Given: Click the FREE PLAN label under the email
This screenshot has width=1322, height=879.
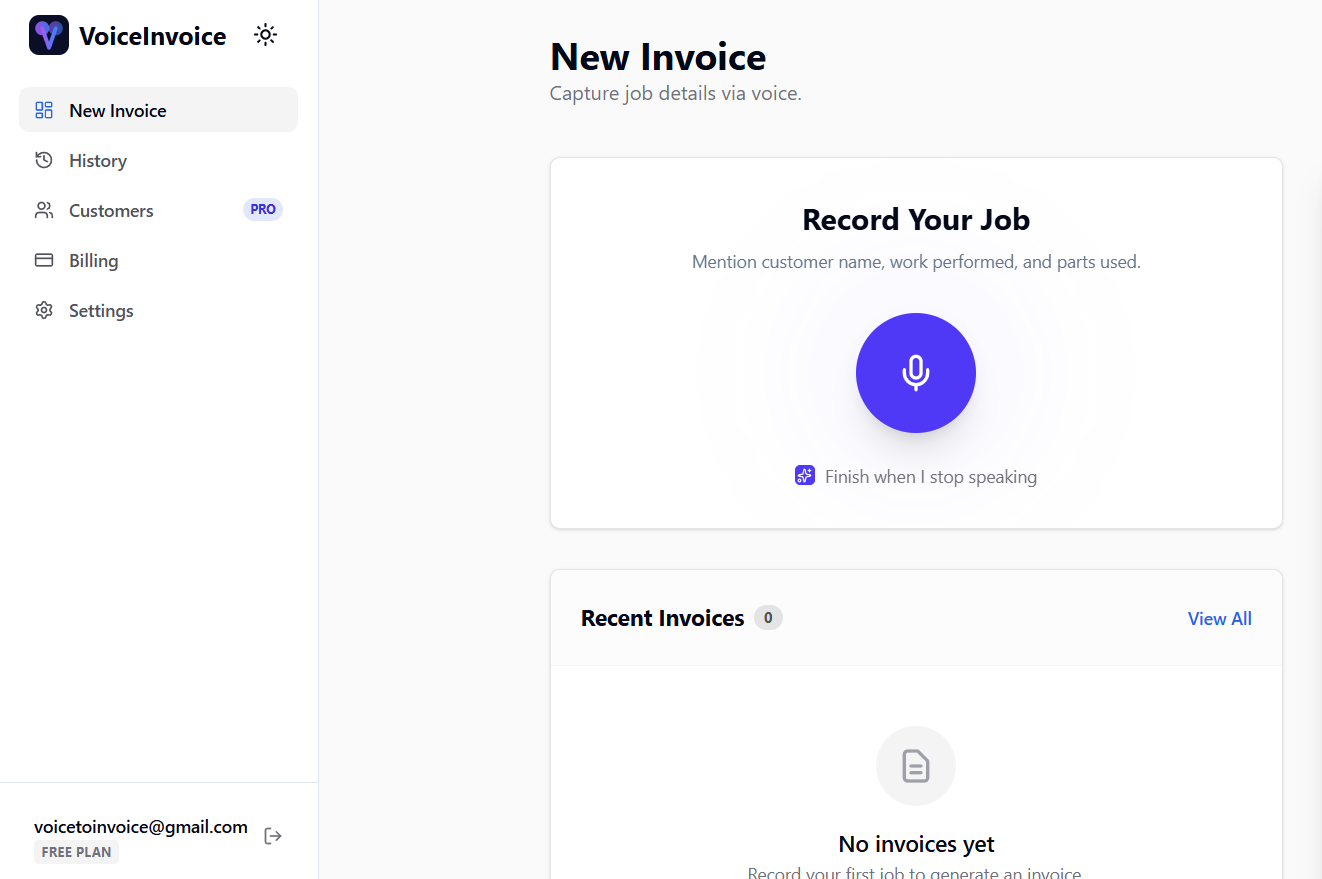Looking at the screenshot, I should [76, 851].
